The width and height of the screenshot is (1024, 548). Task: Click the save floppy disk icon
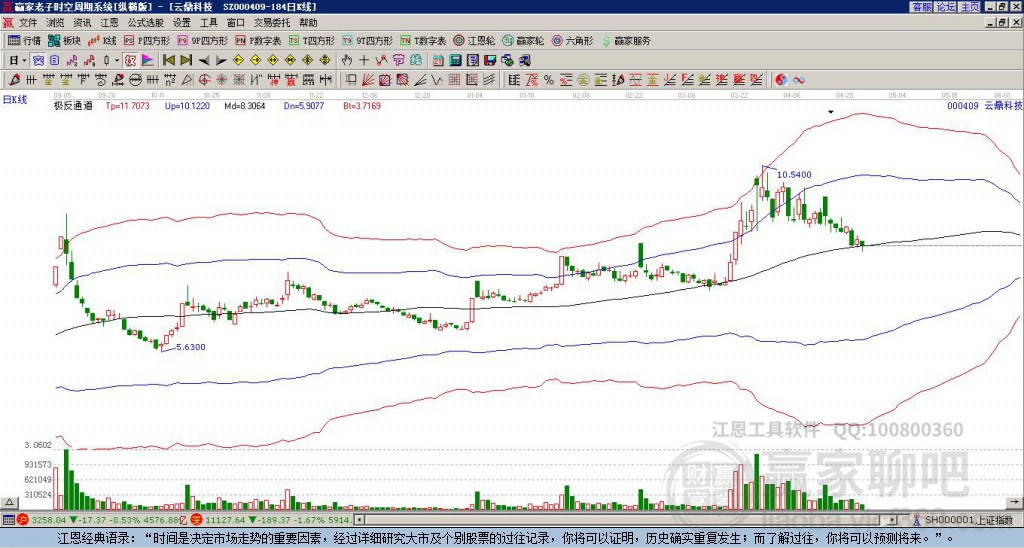point(490,61)
